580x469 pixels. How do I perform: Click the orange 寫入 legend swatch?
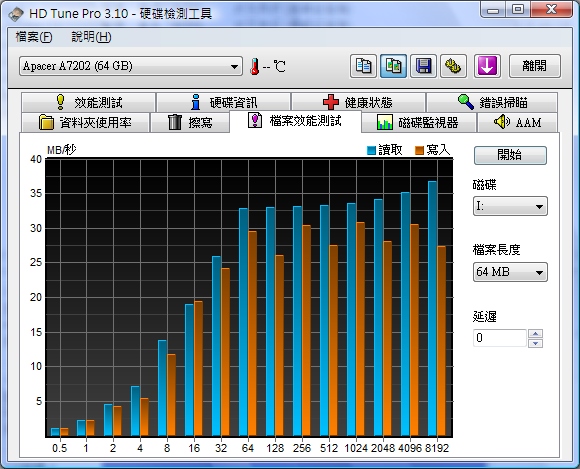[x=419, y=150]
